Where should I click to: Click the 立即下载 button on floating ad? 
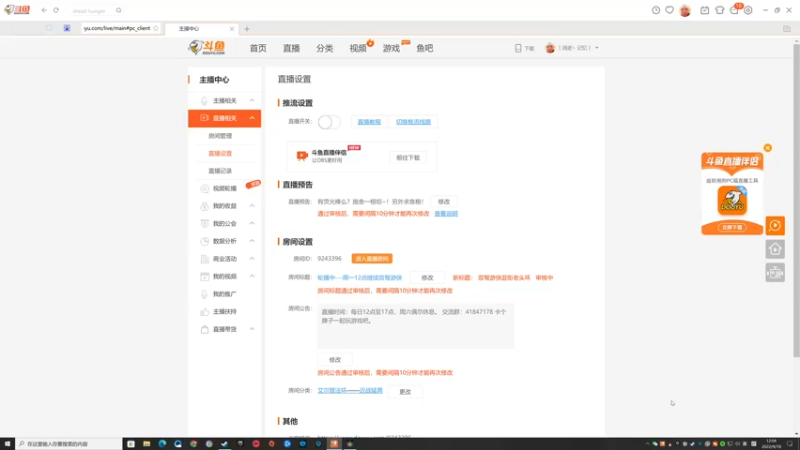click(x=732, y=228)
